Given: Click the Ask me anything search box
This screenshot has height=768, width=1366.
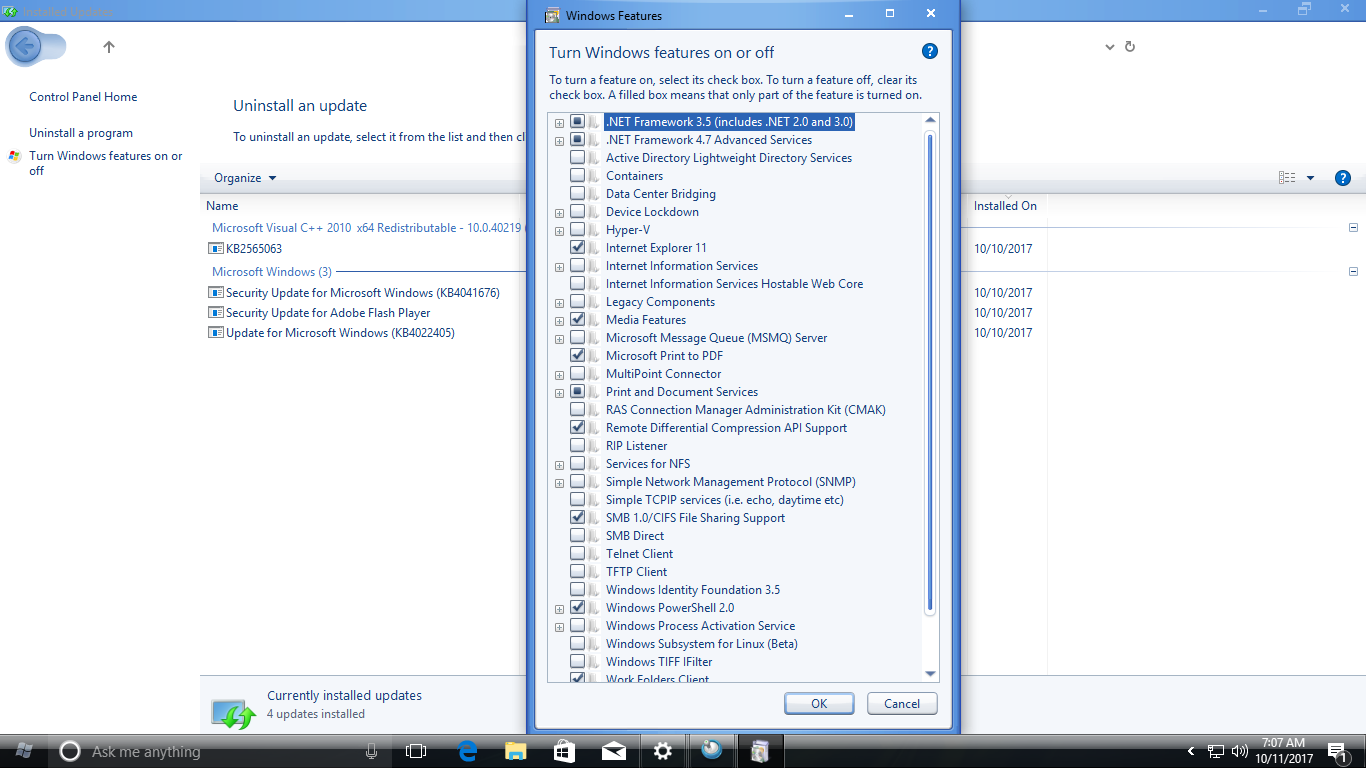Looking at the screenshot, I should click(220, 751).
